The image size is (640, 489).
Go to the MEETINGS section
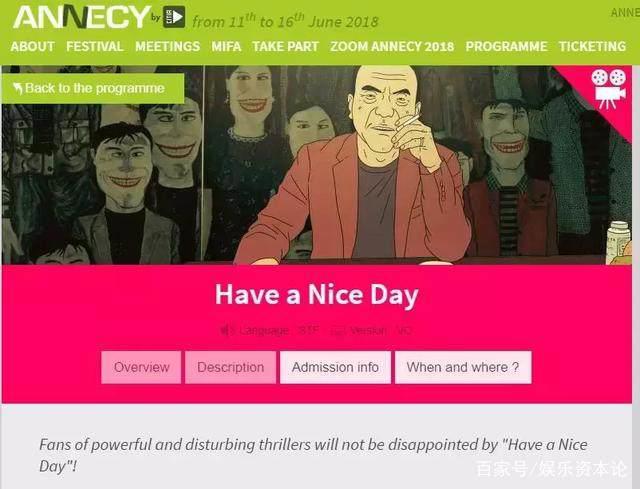[x=167, y=47]
